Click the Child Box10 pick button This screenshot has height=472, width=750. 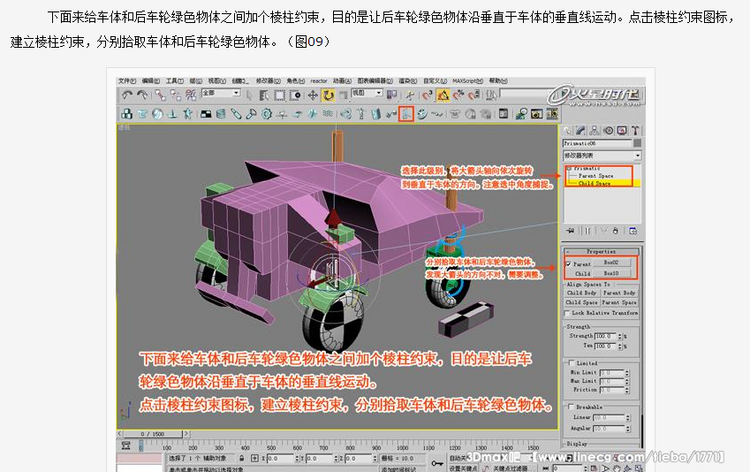[x=614, y=274]
